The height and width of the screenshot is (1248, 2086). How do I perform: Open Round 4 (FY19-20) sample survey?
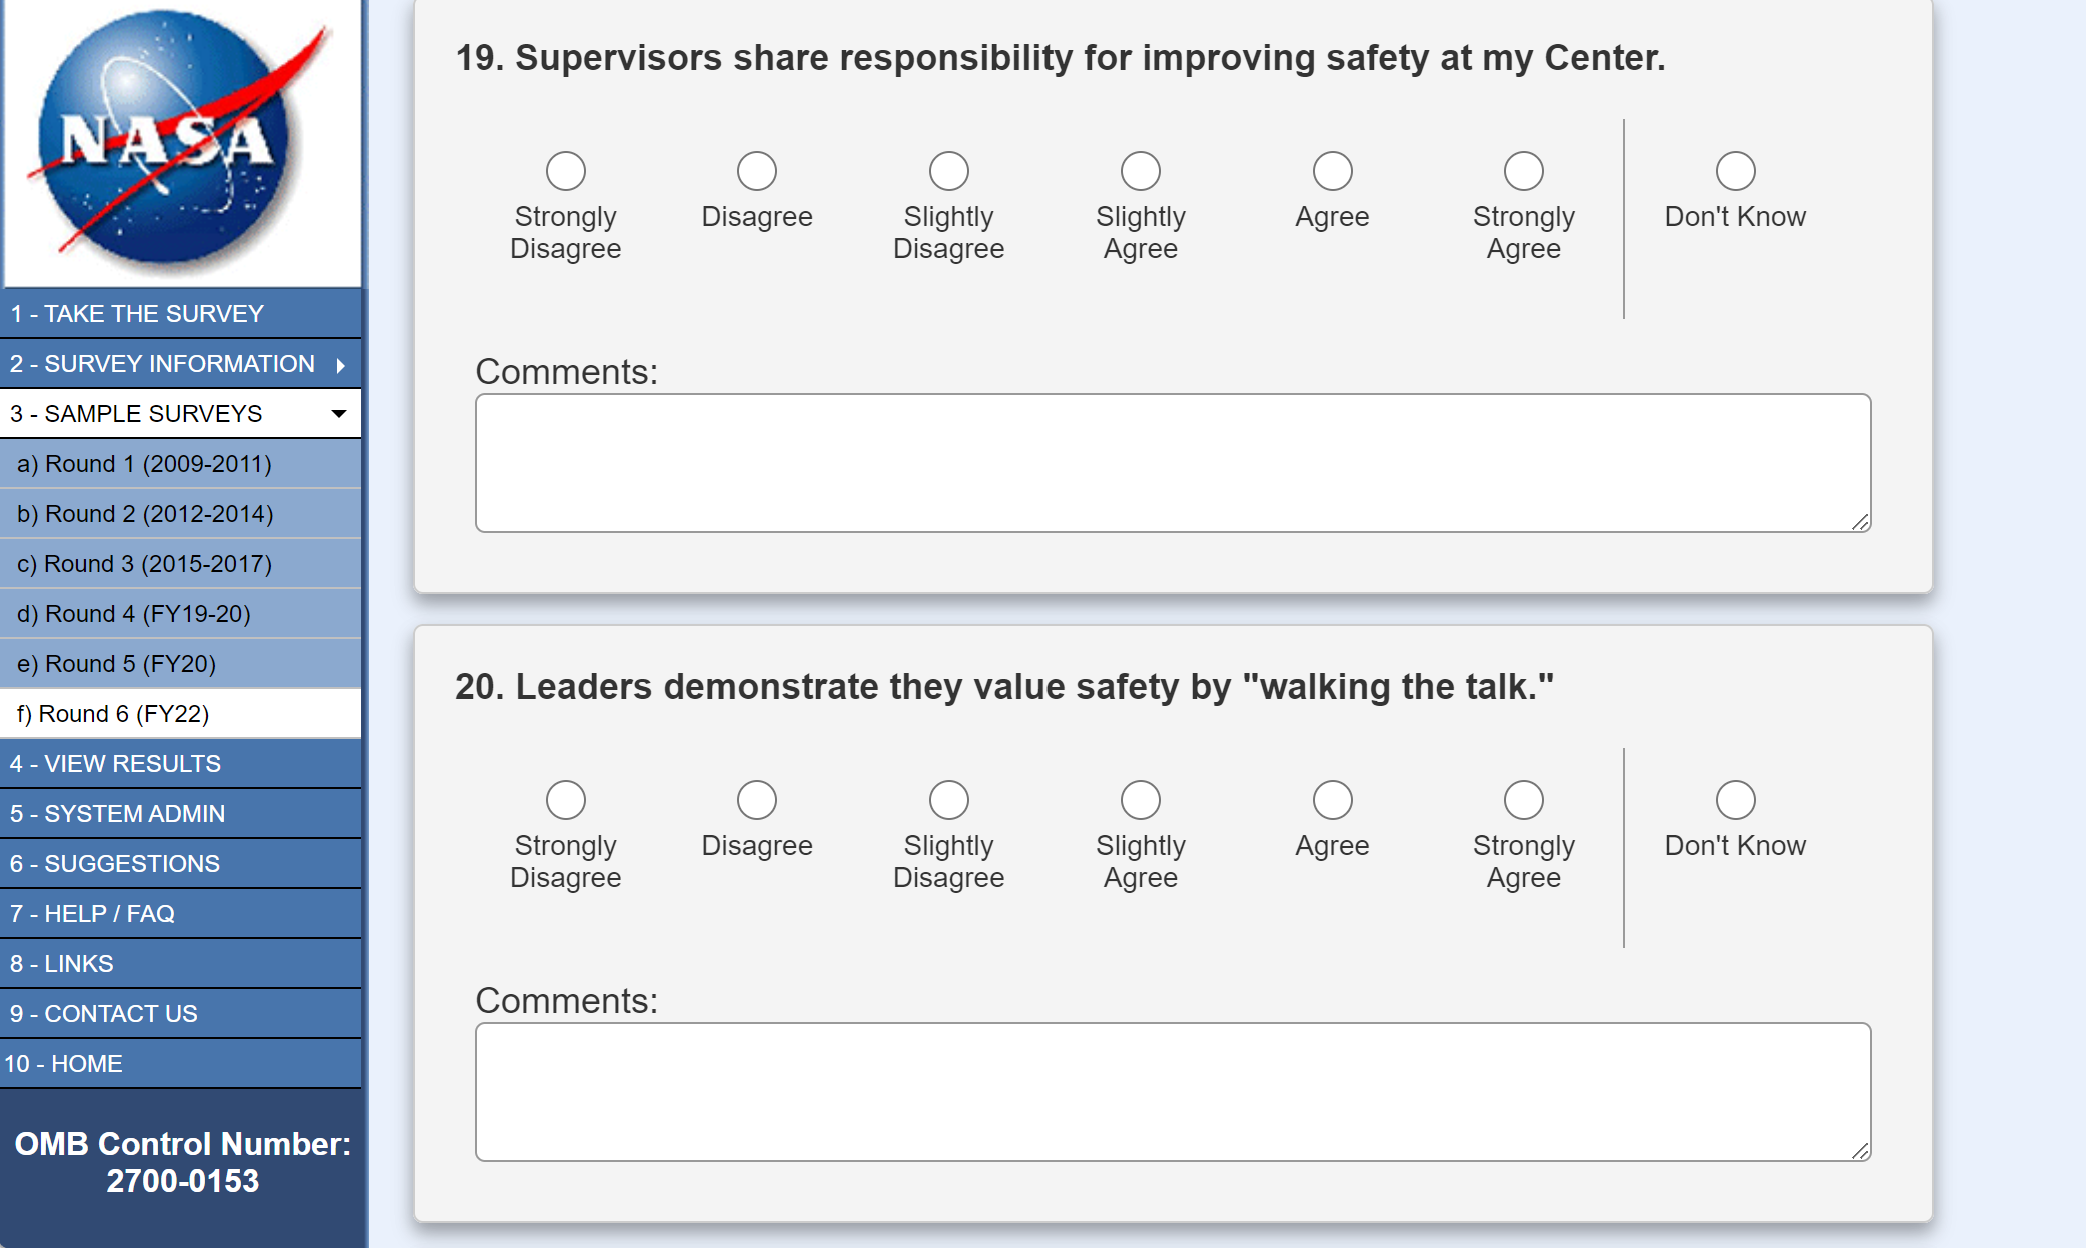point(134,614)
